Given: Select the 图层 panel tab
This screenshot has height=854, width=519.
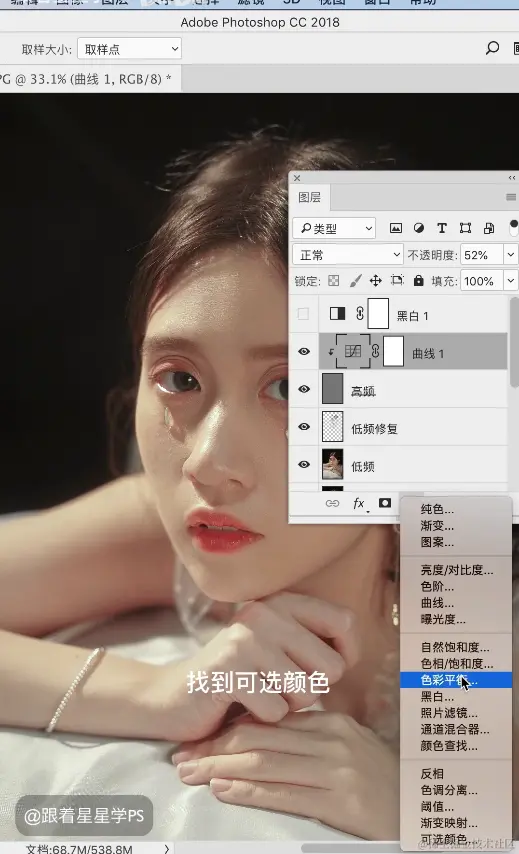Looking at the screenshot, I should [310, 197].
